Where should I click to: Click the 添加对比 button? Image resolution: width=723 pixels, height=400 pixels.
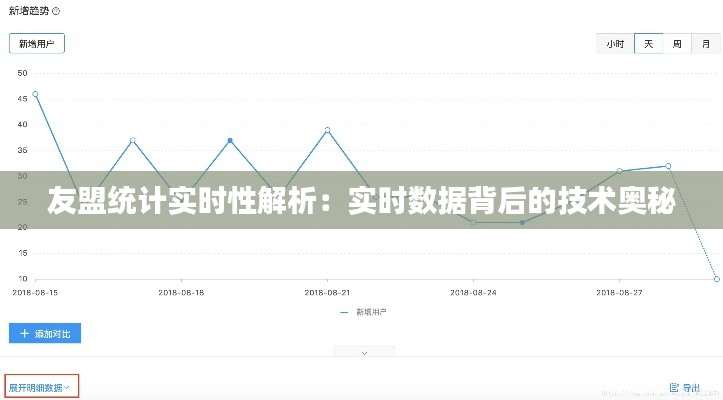coord(45,333)
